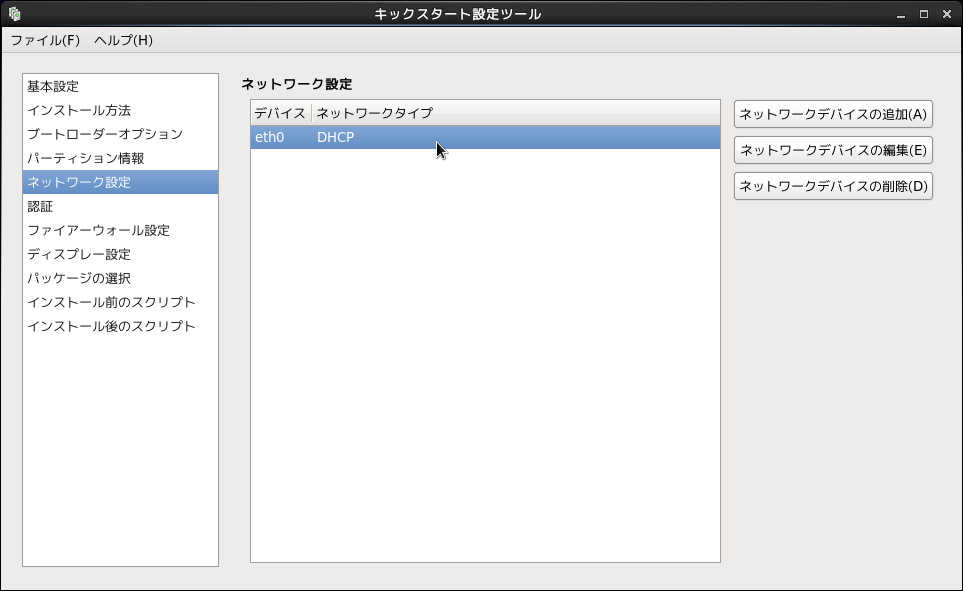Select ディスプレー設定 in the sidebar
The width and height of the screenshot is (963, 591).
click(x=79, y=254)
